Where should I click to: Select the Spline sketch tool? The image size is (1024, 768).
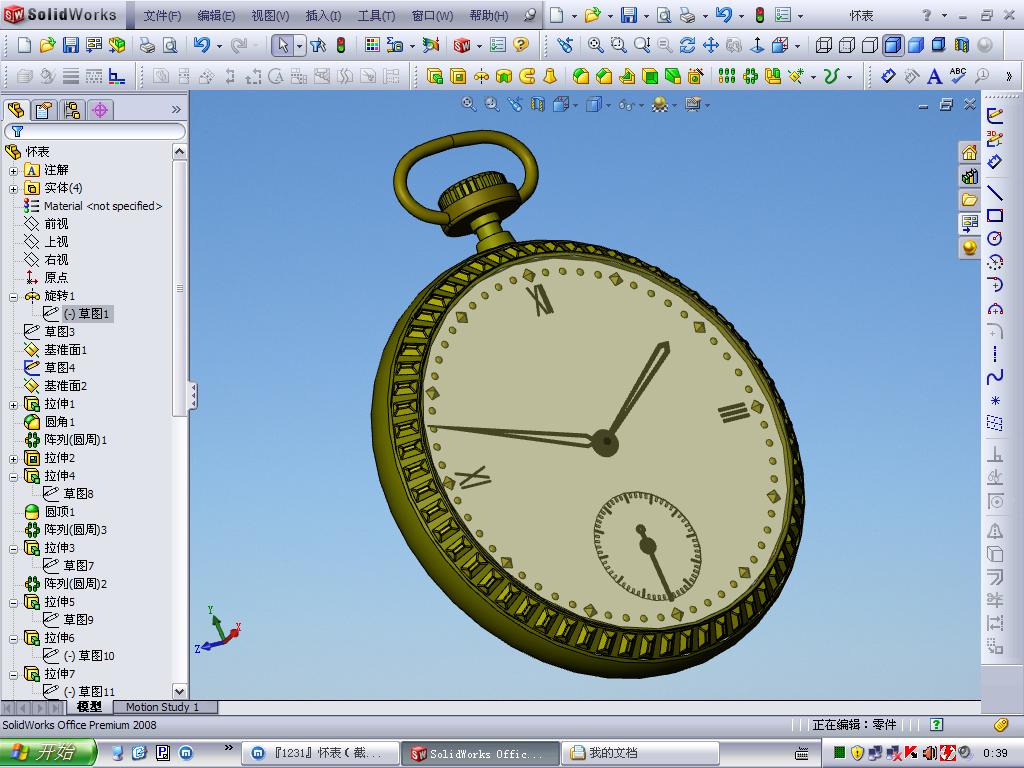point(995,377)
